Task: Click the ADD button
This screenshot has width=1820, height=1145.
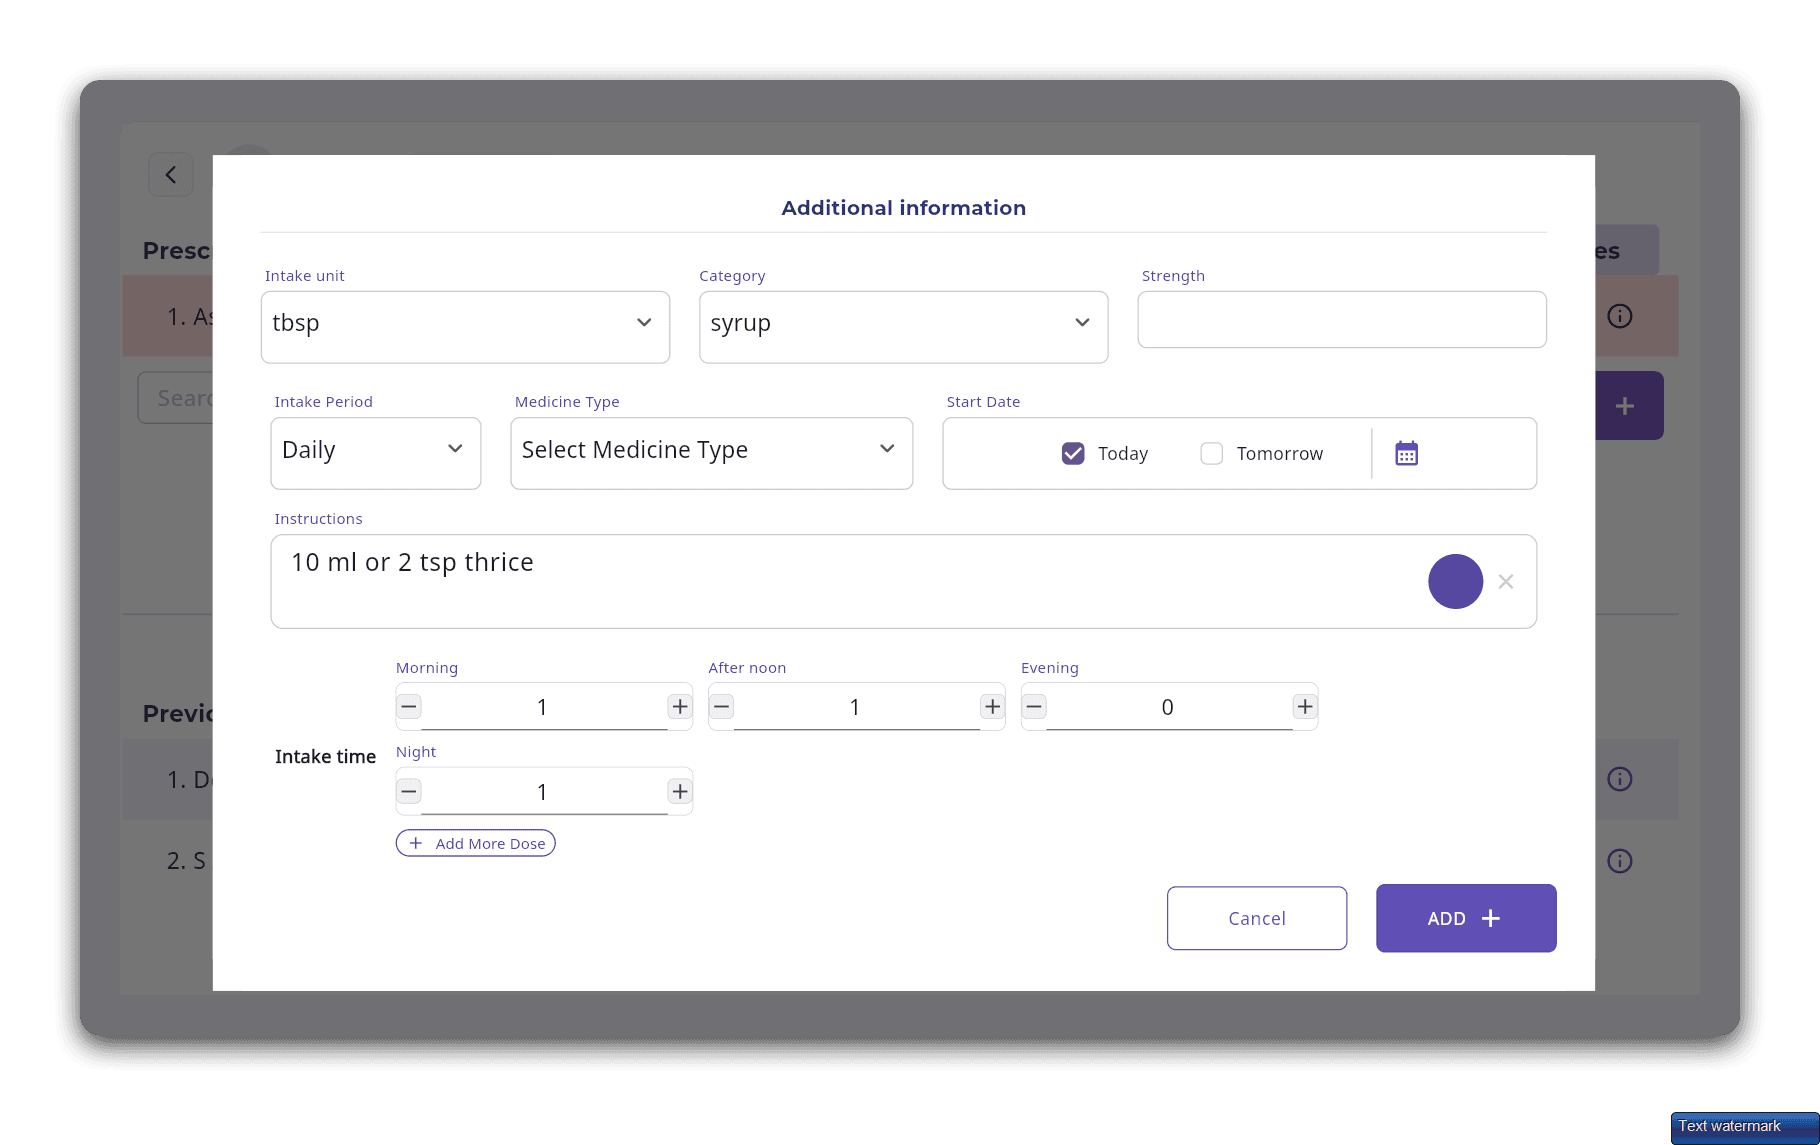Action: point(1466,918)
